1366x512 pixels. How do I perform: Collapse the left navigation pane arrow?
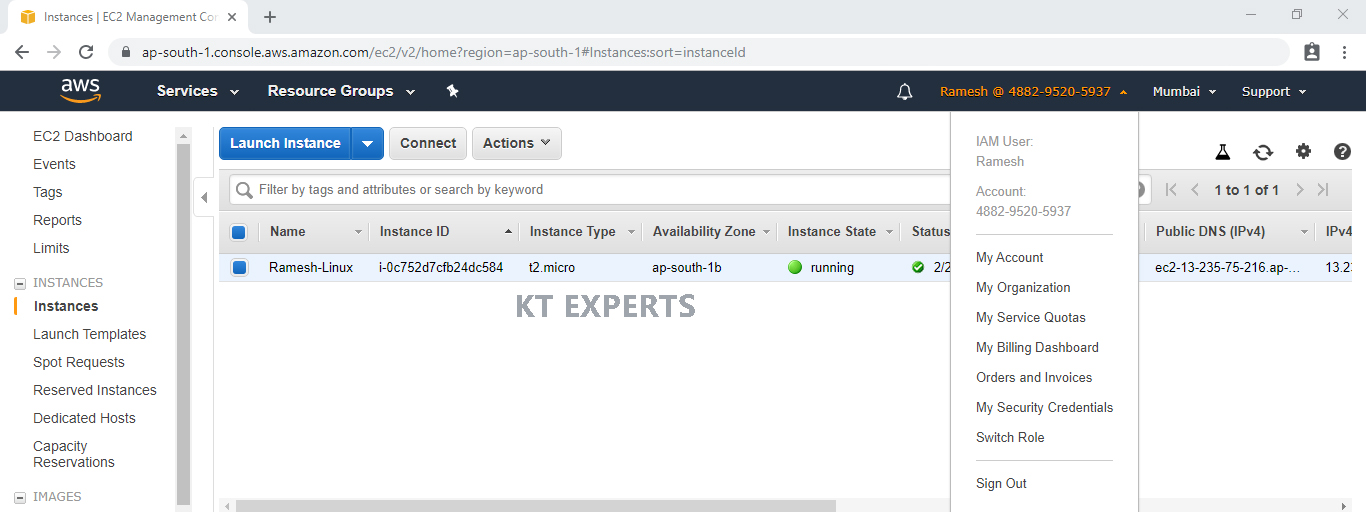point(204,197)
